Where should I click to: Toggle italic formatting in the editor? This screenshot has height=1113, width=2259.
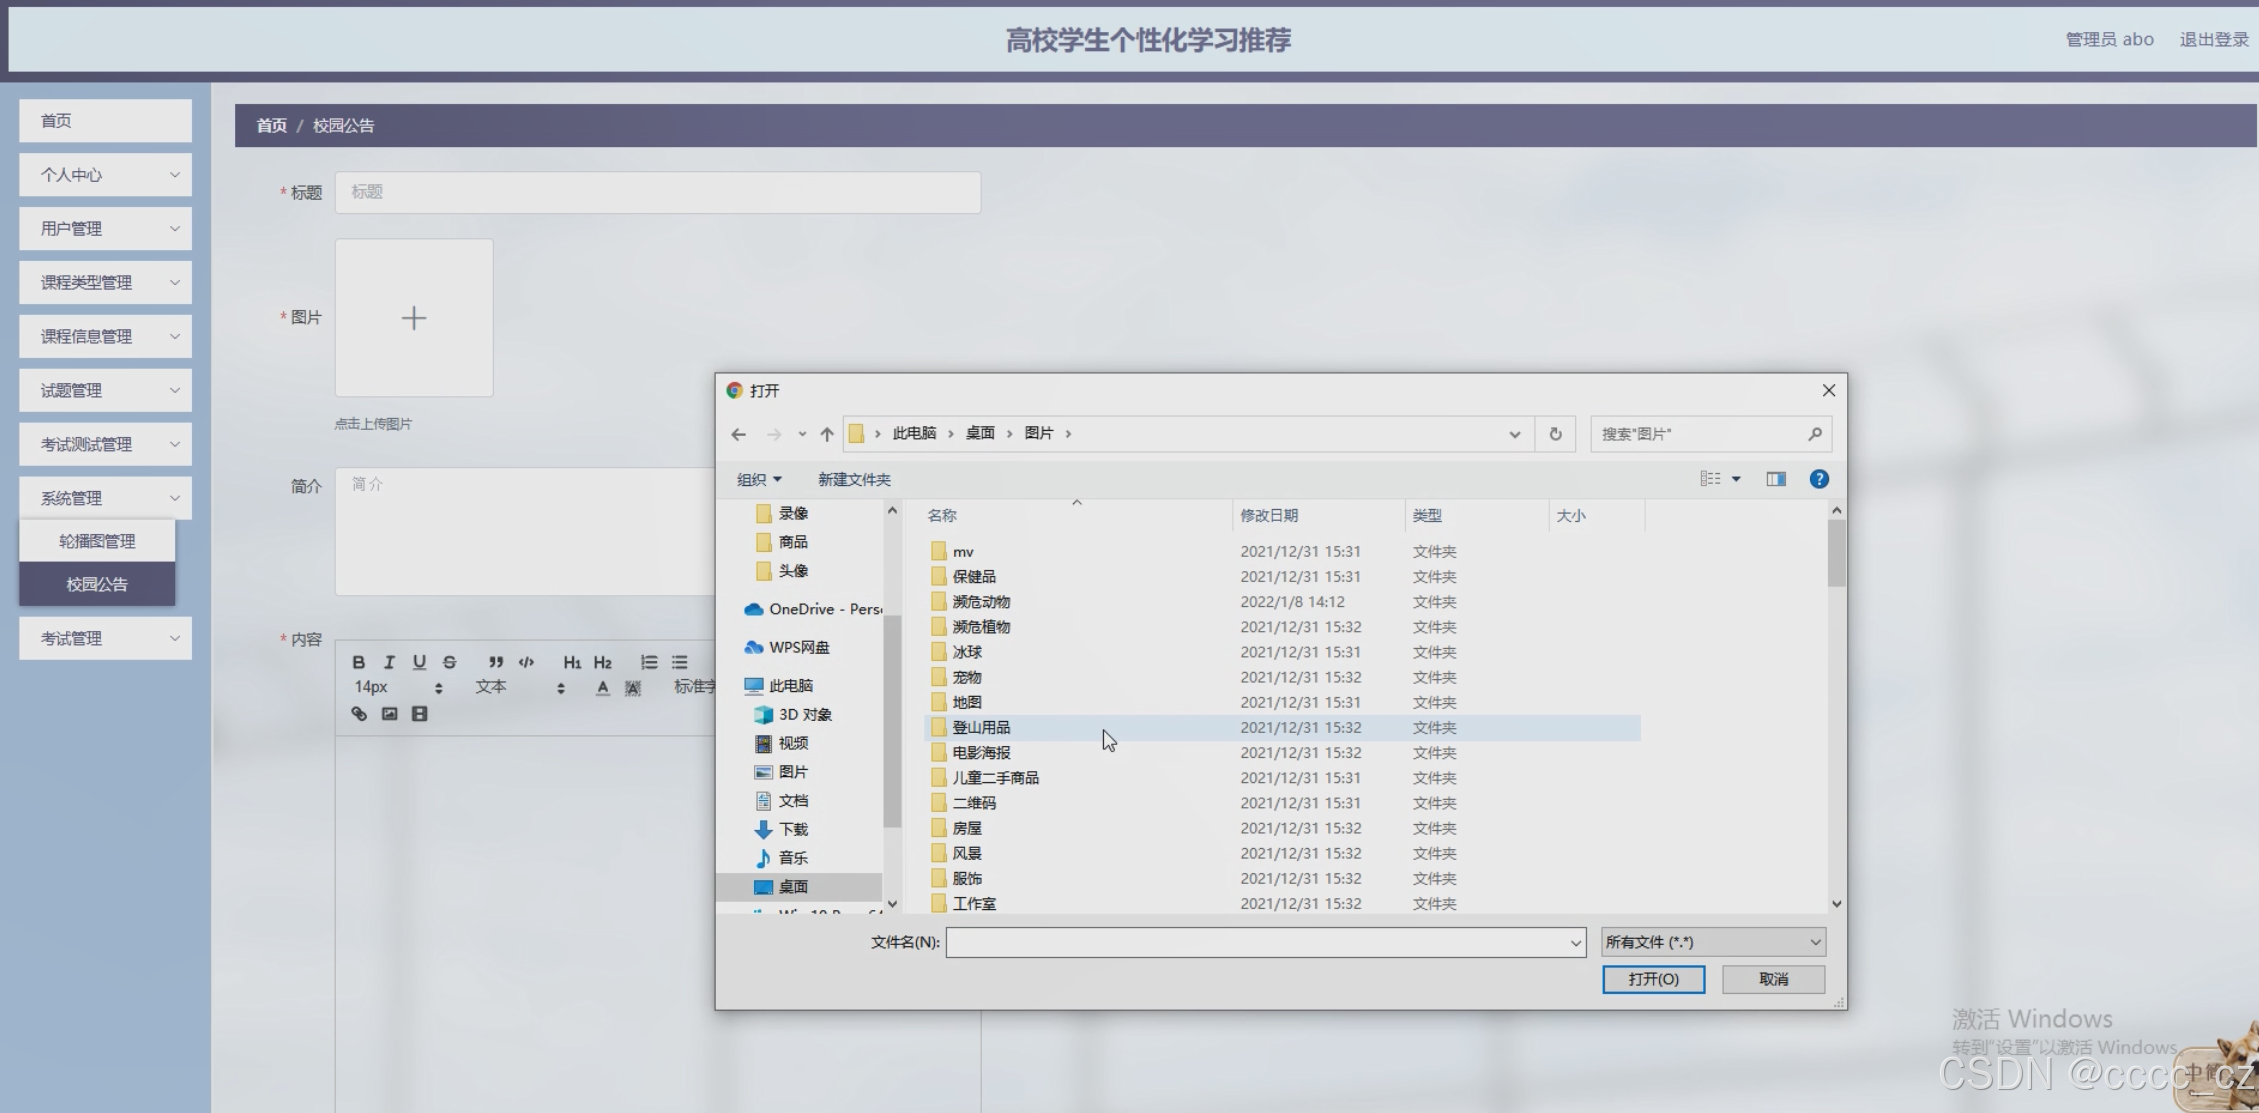tap(389, 662)
